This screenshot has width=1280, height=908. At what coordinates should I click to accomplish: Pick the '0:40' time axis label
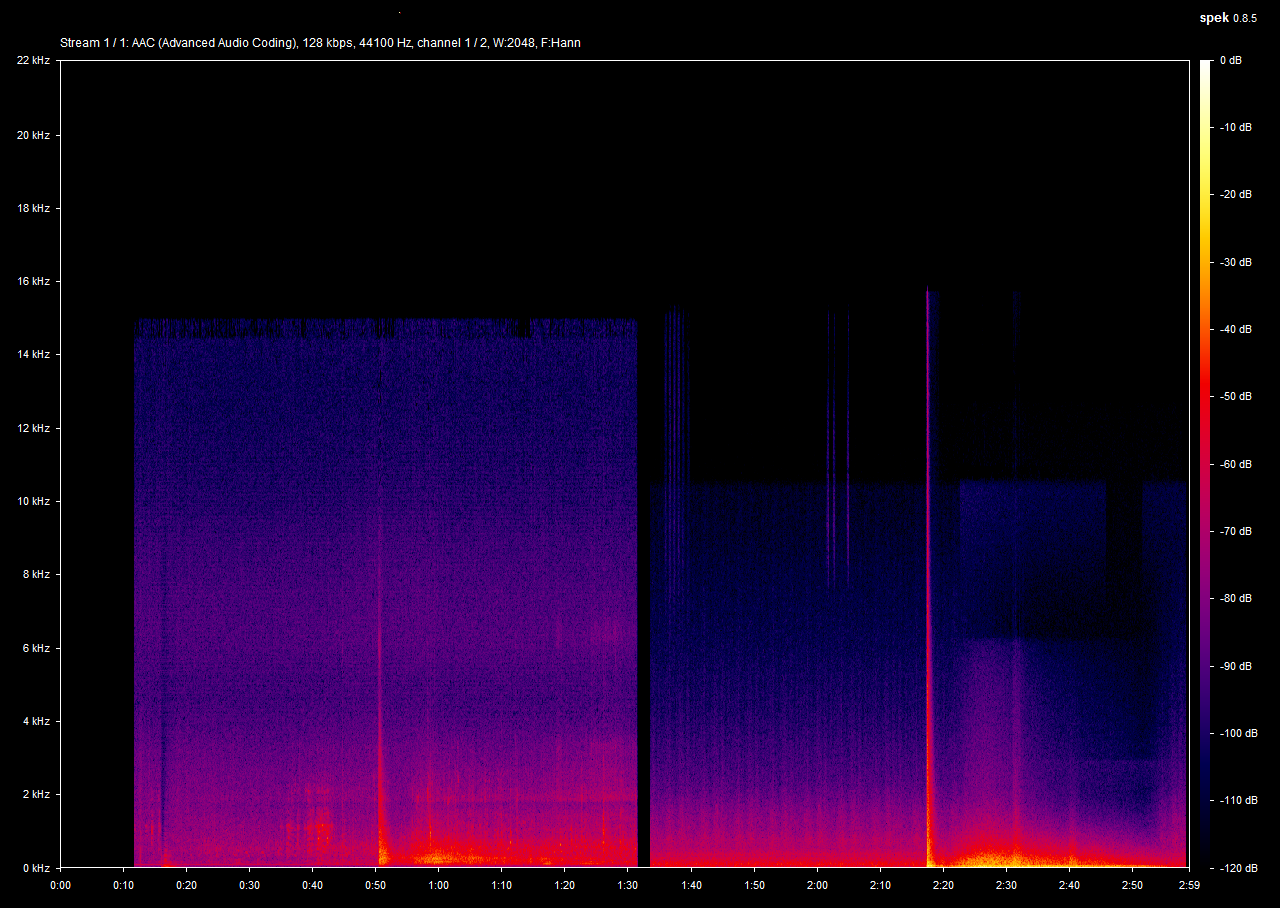[312, 885]
